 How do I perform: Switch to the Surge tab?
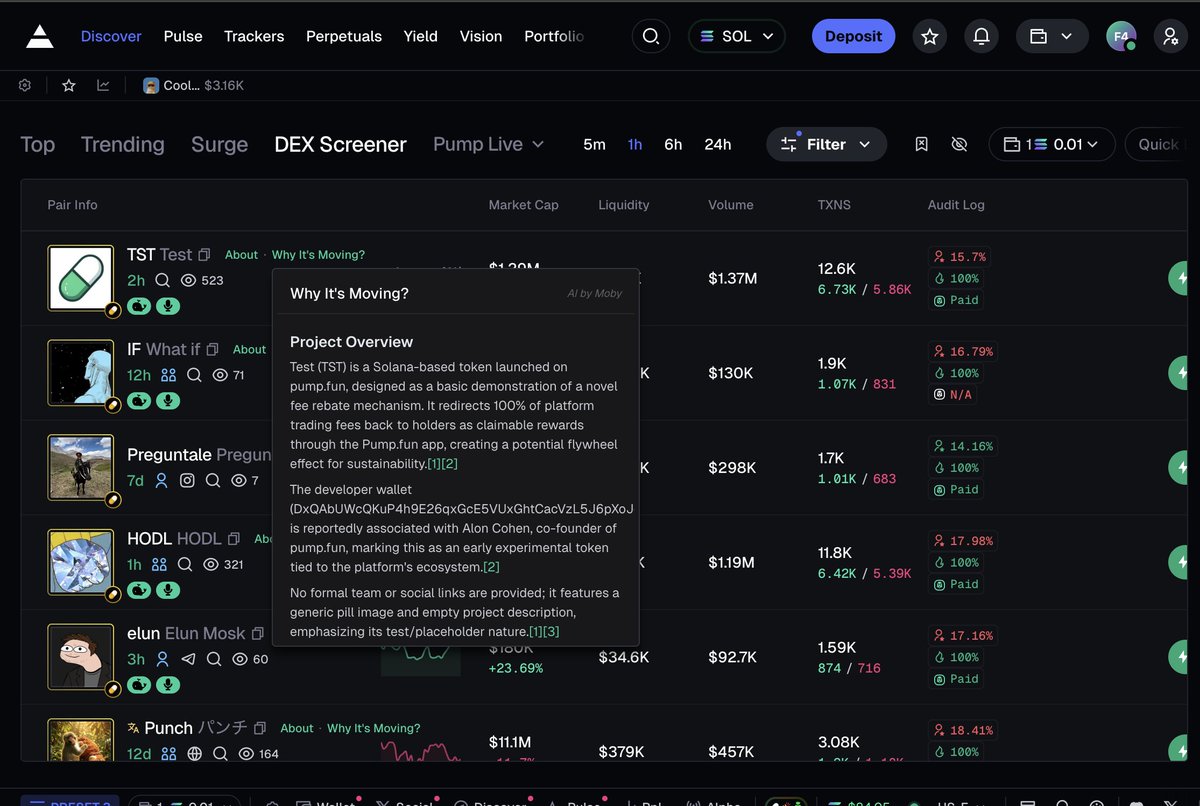(x=219, y=144)
